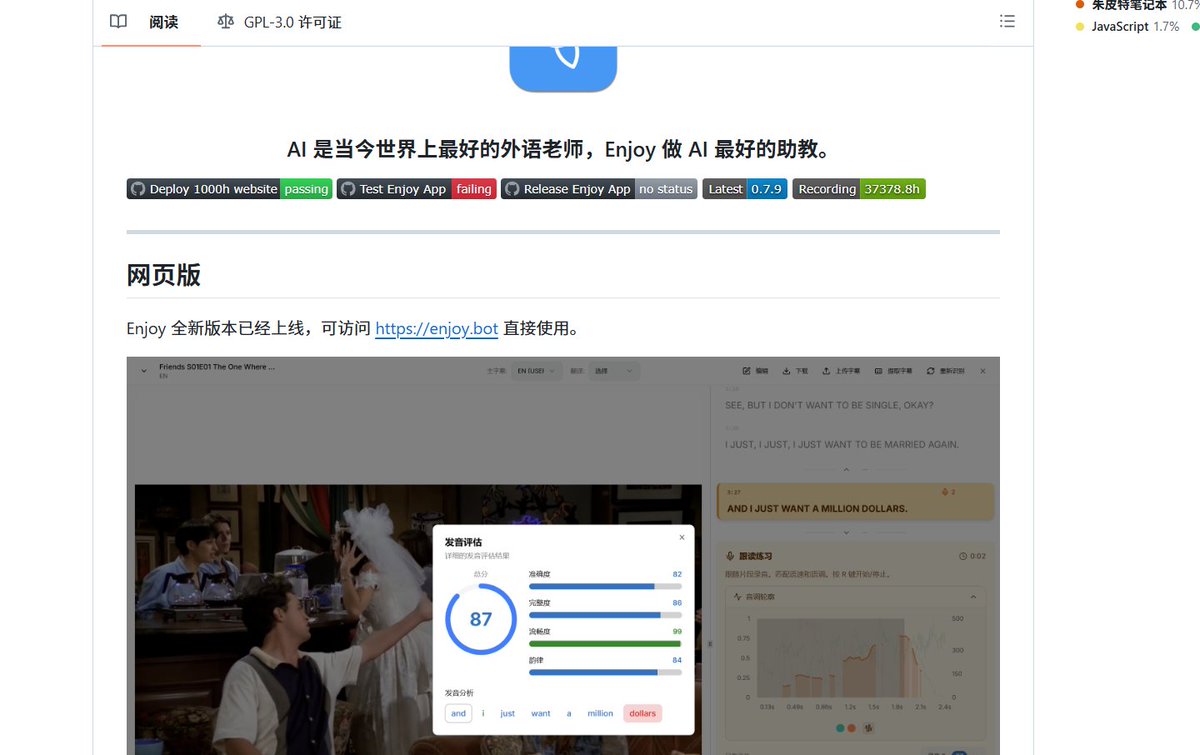
Task: Select the word 'million' in 发音分析
Action: [600, 713]
